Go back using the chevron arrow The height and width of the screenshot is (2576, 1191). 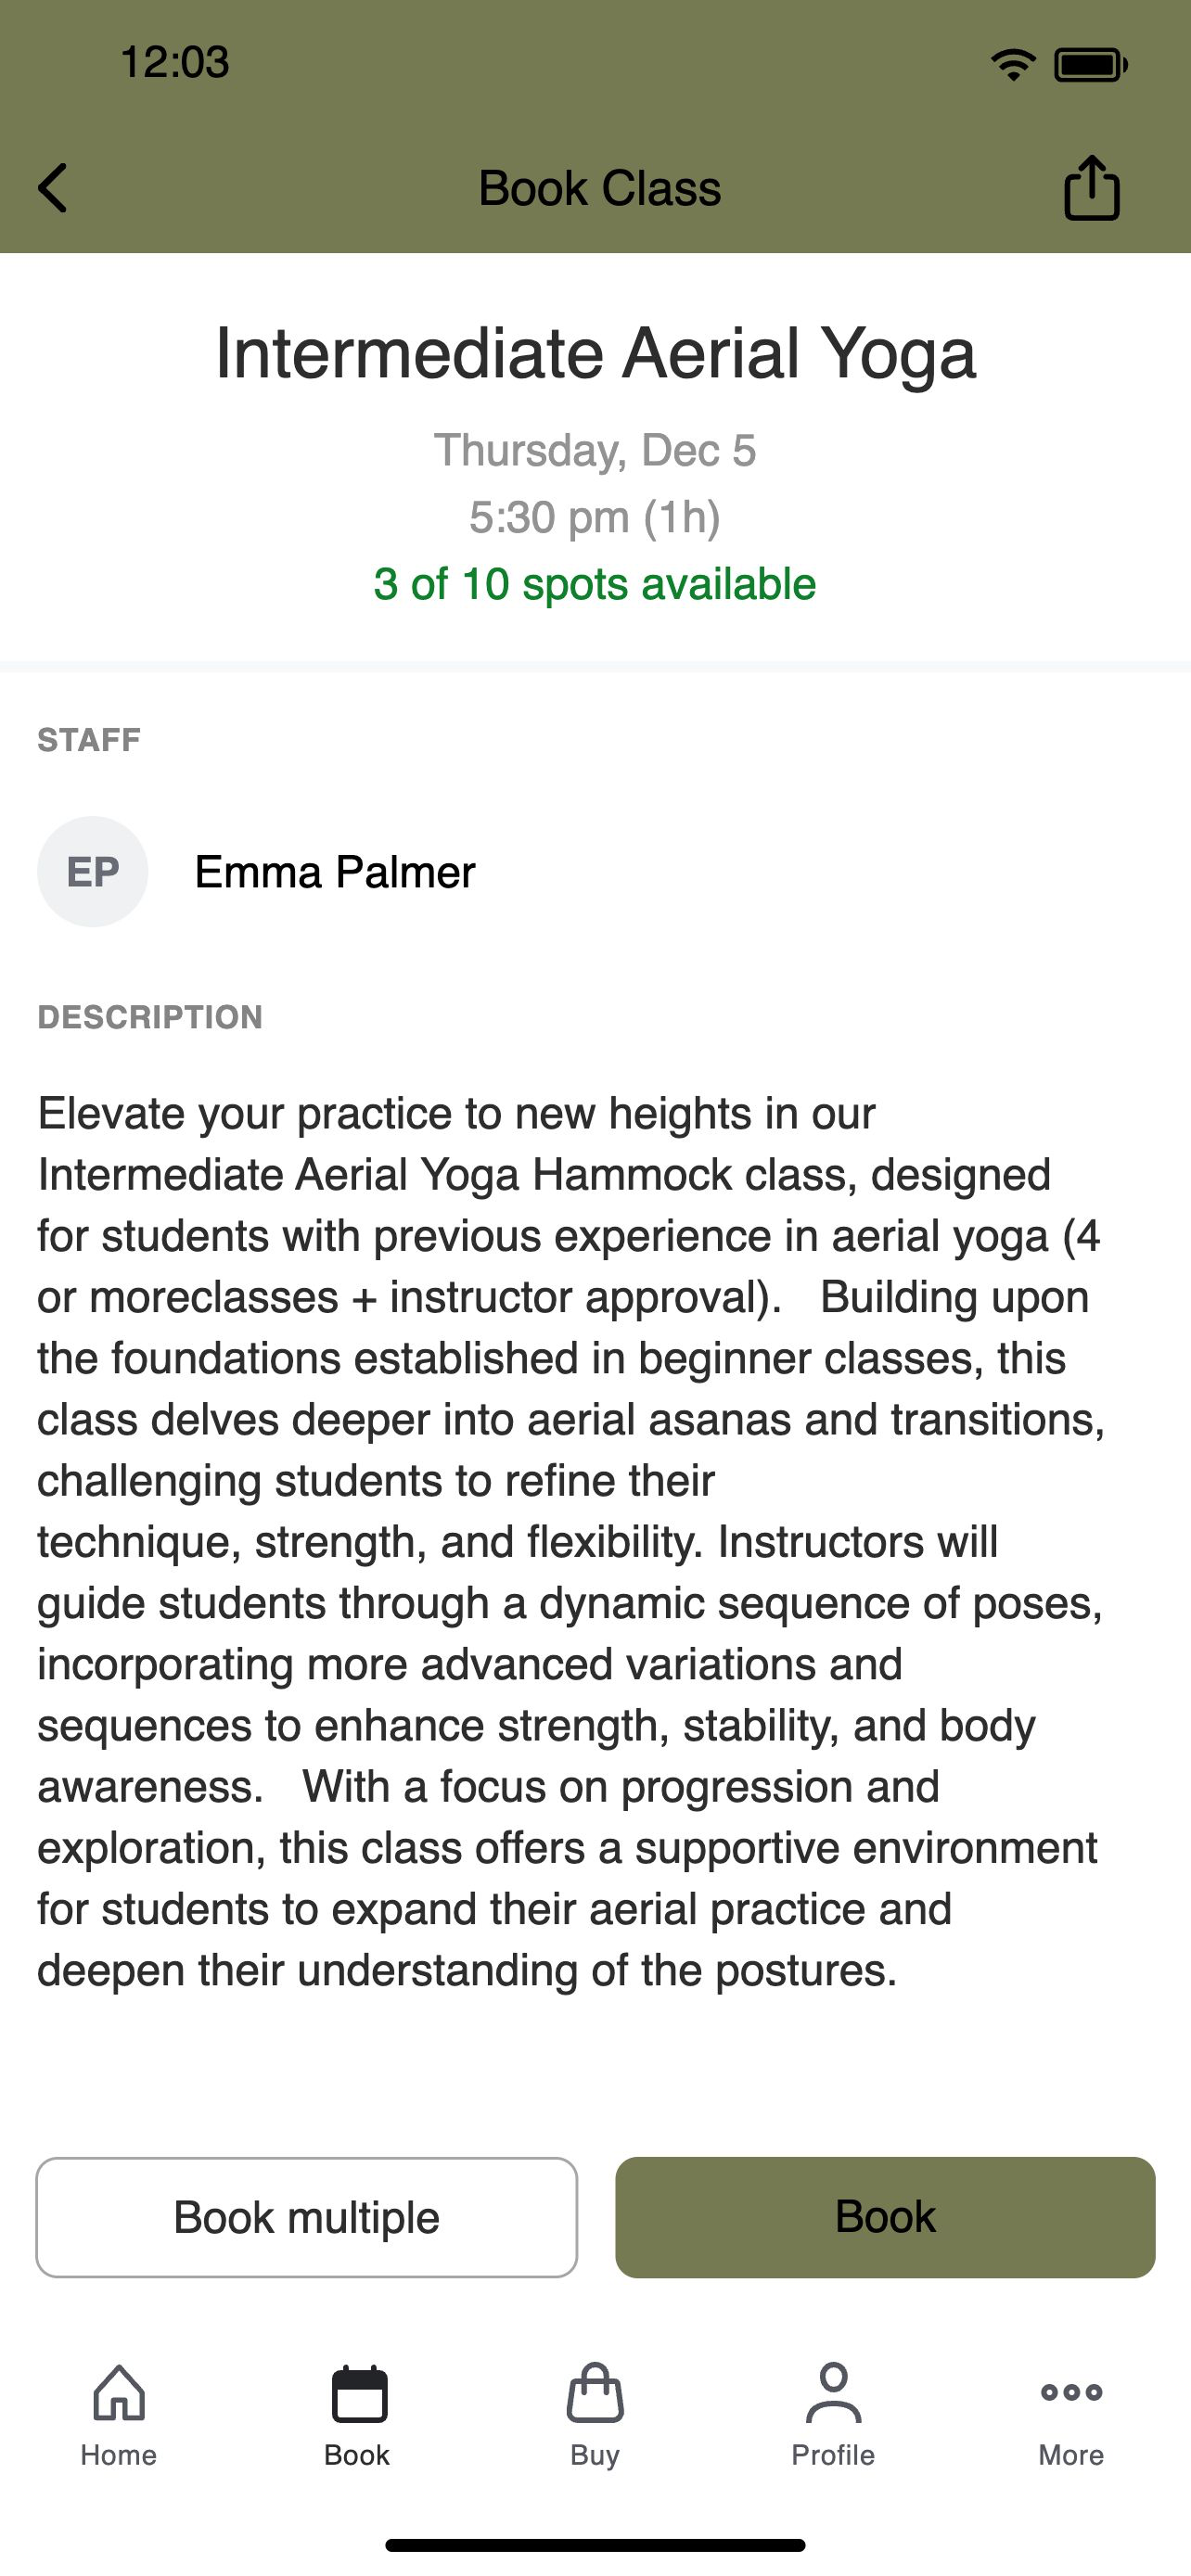pyautogui.click(x=52, y=188)
